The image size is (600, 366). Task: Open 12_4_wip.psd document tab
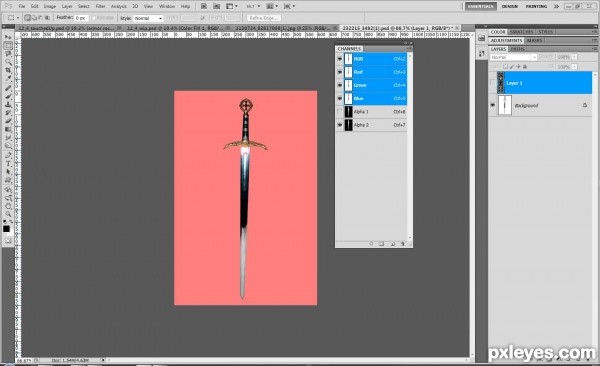pos(175,28)
